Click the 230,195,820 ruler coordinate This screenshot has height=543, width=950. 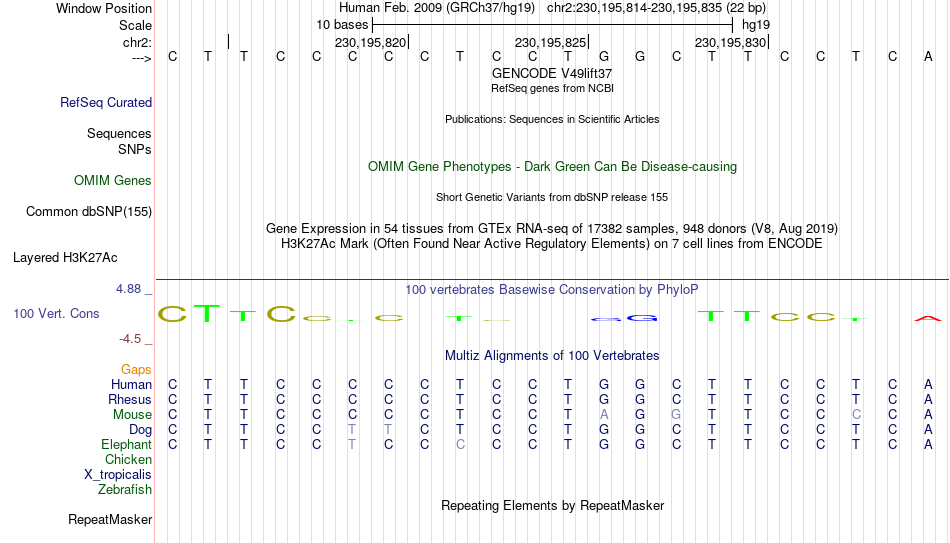point(370,42)
